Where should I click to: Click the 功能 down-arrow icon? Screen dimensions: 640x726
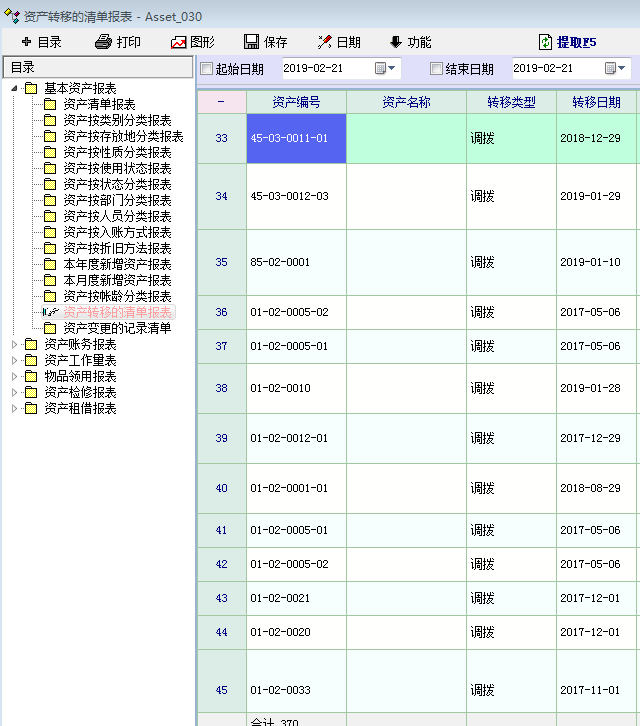pyautogui.click(x=396, y=42)
